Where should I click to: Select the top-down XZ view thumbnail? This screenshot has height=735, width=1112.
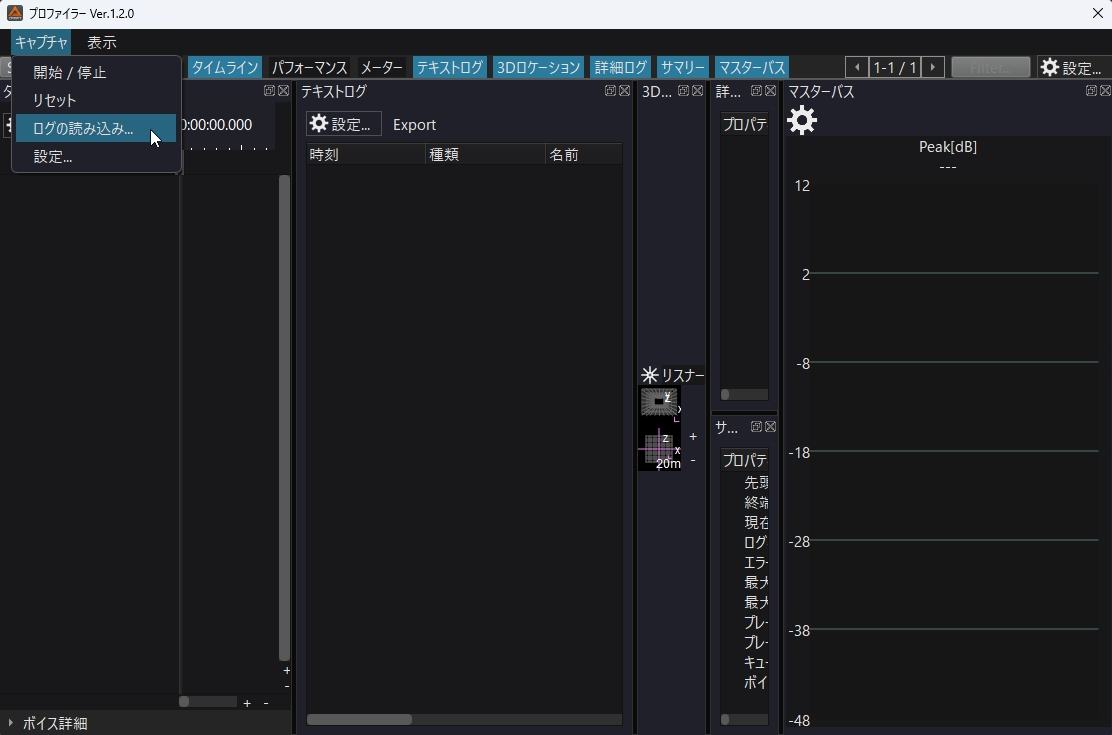coord(660,449)
